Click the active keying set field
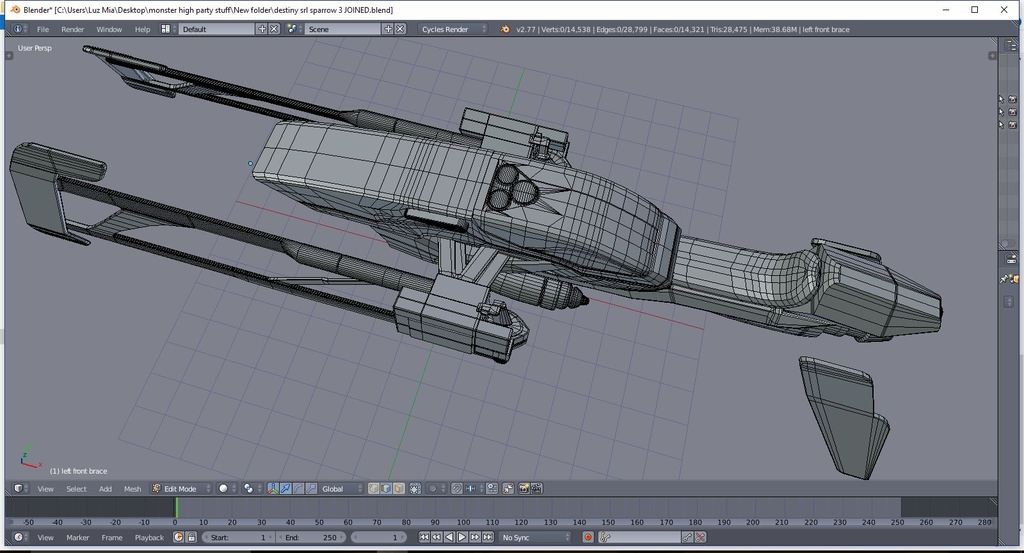 [639, 537]
